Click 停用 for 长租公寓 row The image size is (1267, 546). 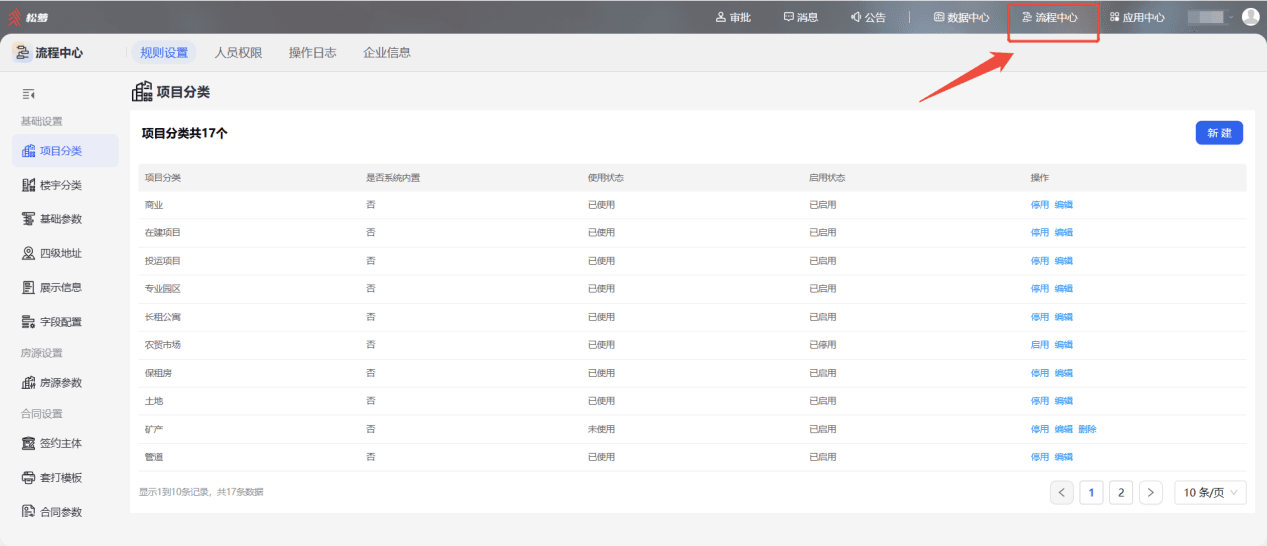1040,317
